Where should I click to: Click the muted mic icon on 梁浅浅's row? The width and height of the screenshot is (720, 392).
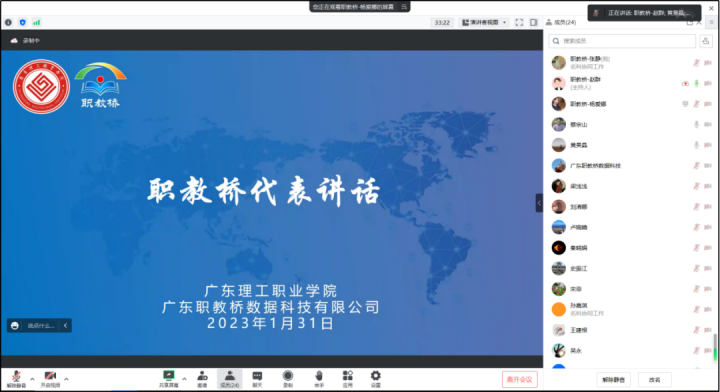click(x=697, y=186)
